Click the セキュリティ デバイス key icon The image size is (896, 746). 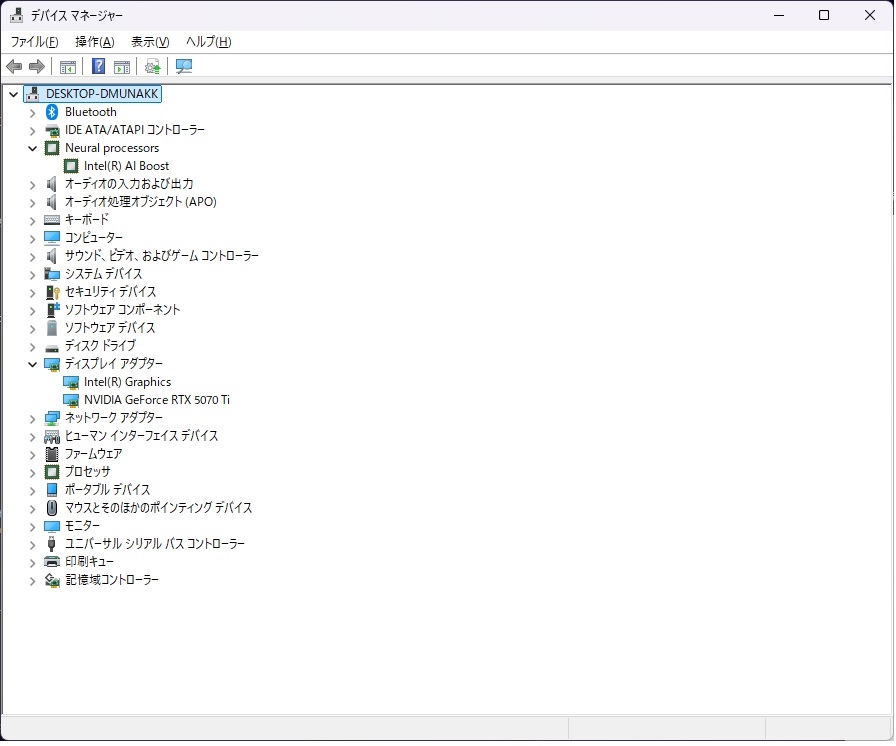coord(52,292)
